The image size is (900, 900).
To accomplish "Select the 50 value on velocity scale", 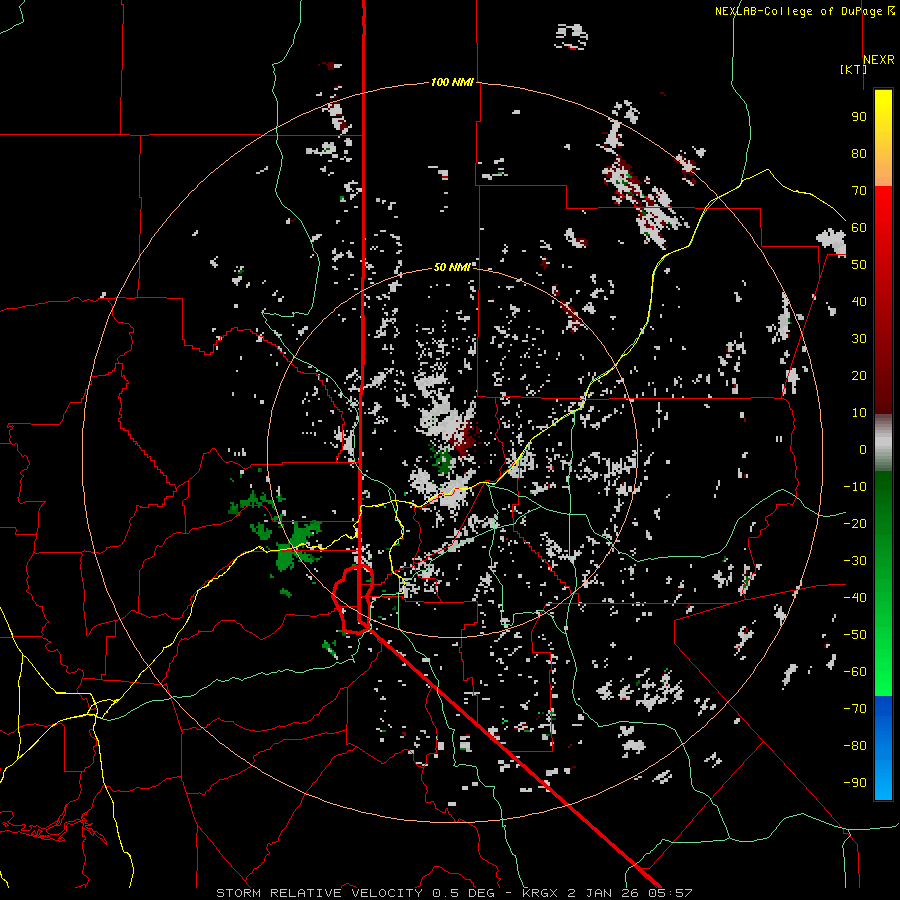I will [859, 265].
